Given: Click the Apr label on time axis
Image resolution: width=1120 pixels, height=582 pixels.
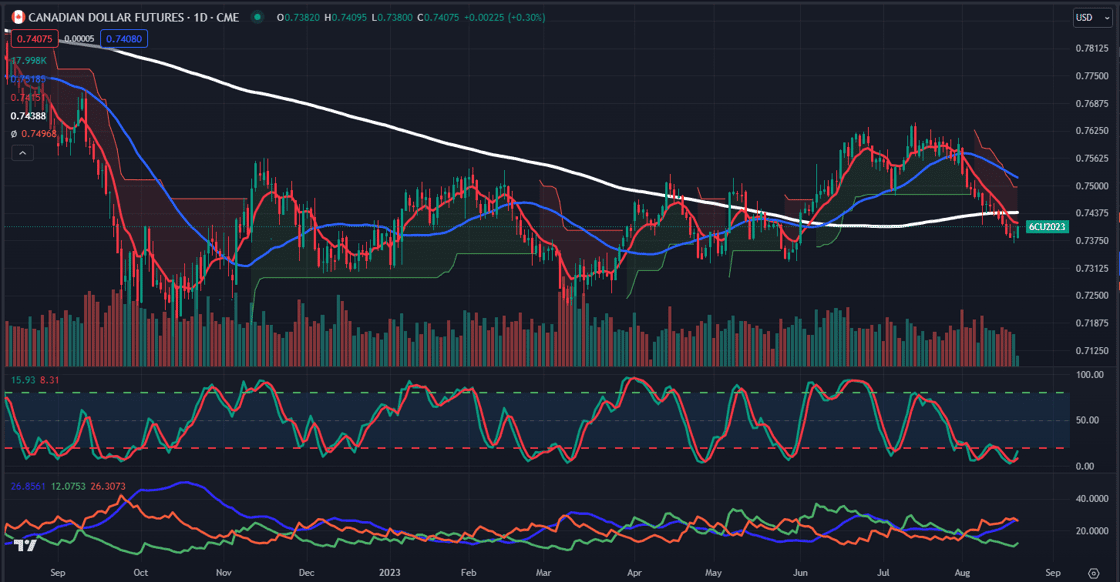Looking at the screenshot, I should (634, 573).
